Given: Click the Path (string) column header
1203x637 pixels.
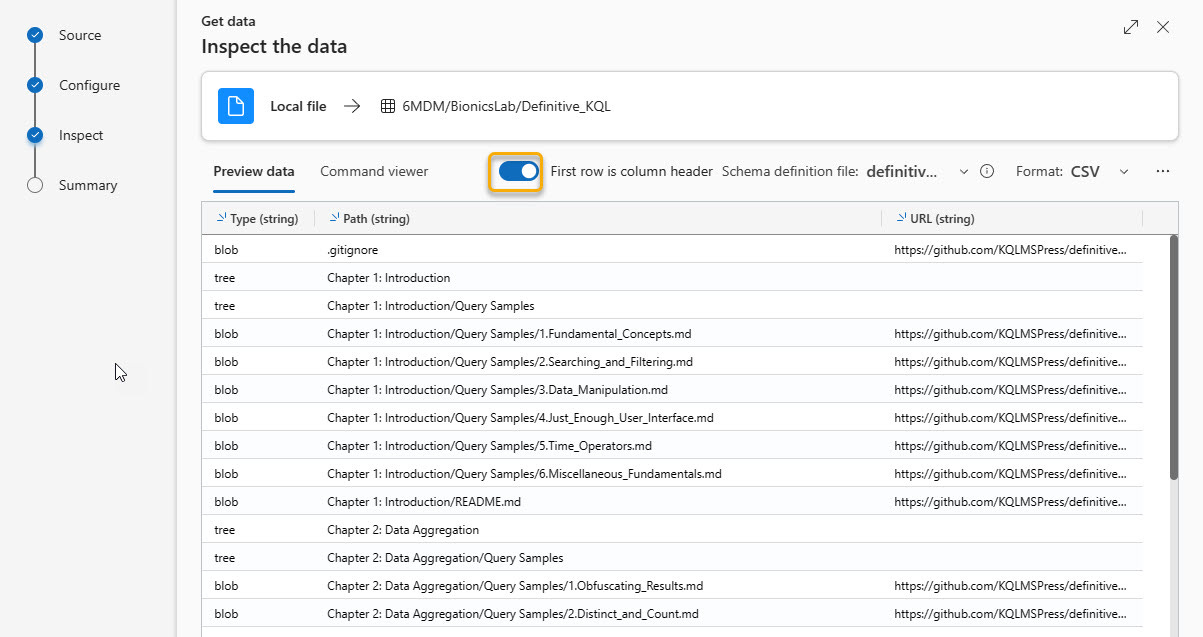Looking at the screenshot, I should tap(598, 218).
